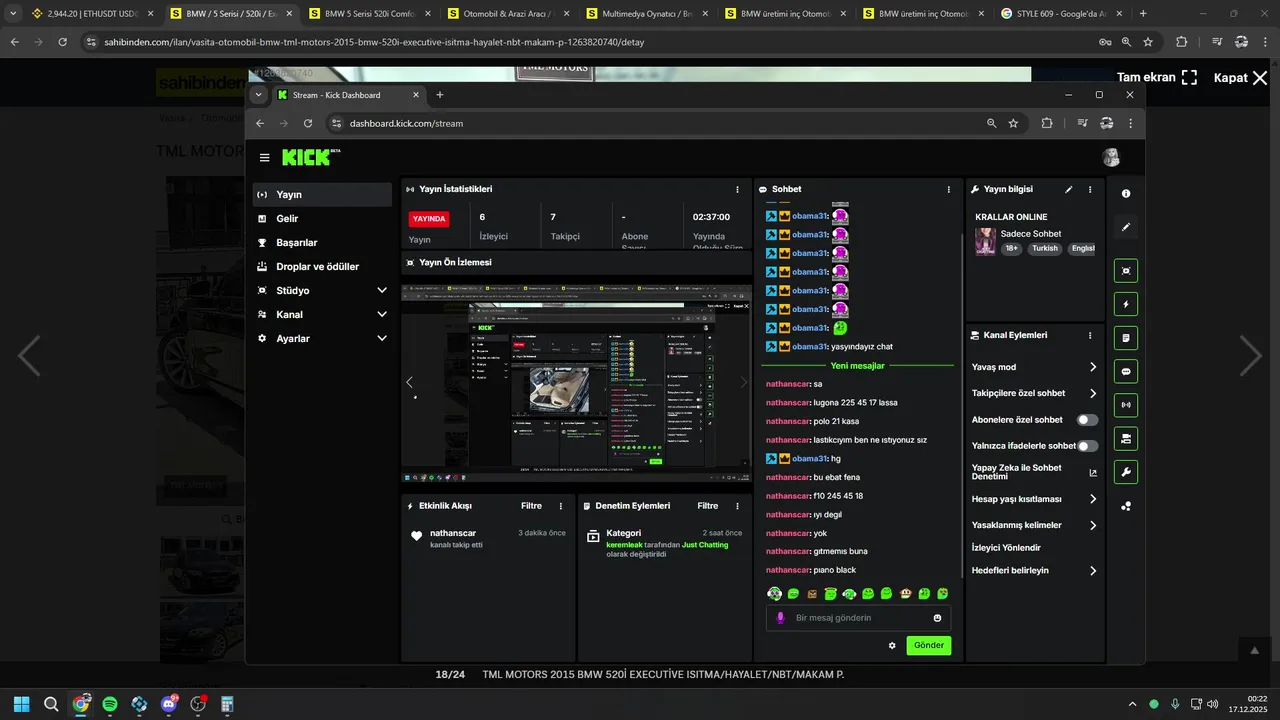
Task: Open the external link icon beside Yapay Zeka ile Sohbet Denetimi
Action: [x=1093, y=473]
